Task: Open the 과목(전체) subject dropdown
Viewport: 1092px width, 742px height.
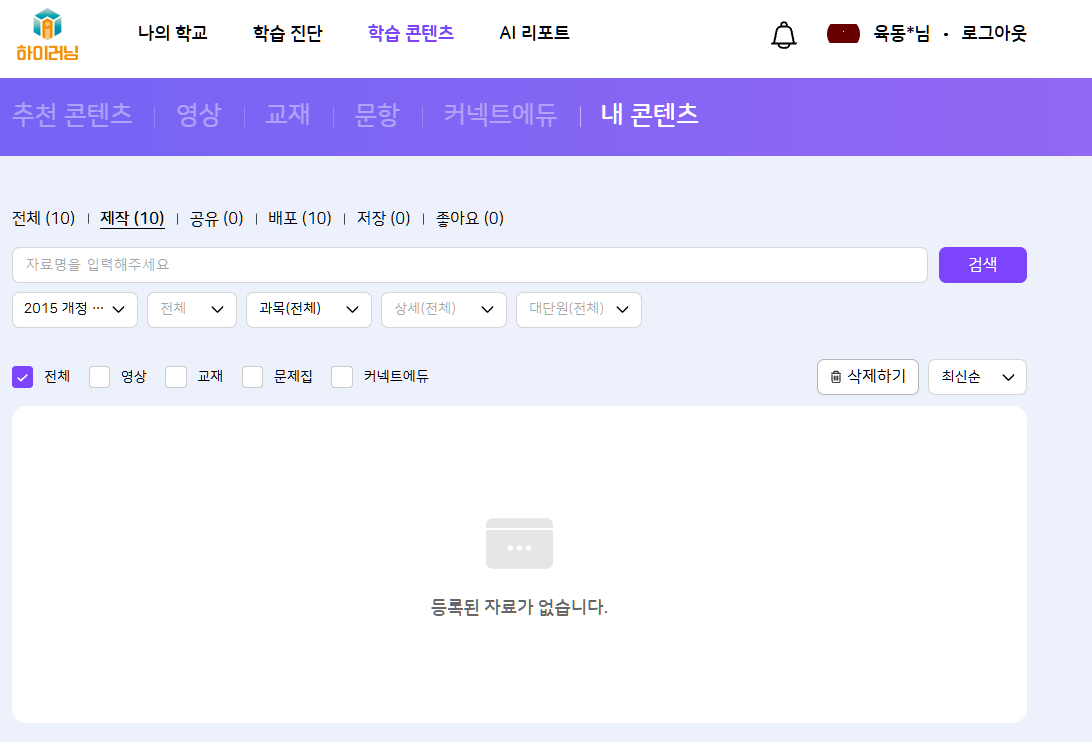Action: click(x=308, y=310)
